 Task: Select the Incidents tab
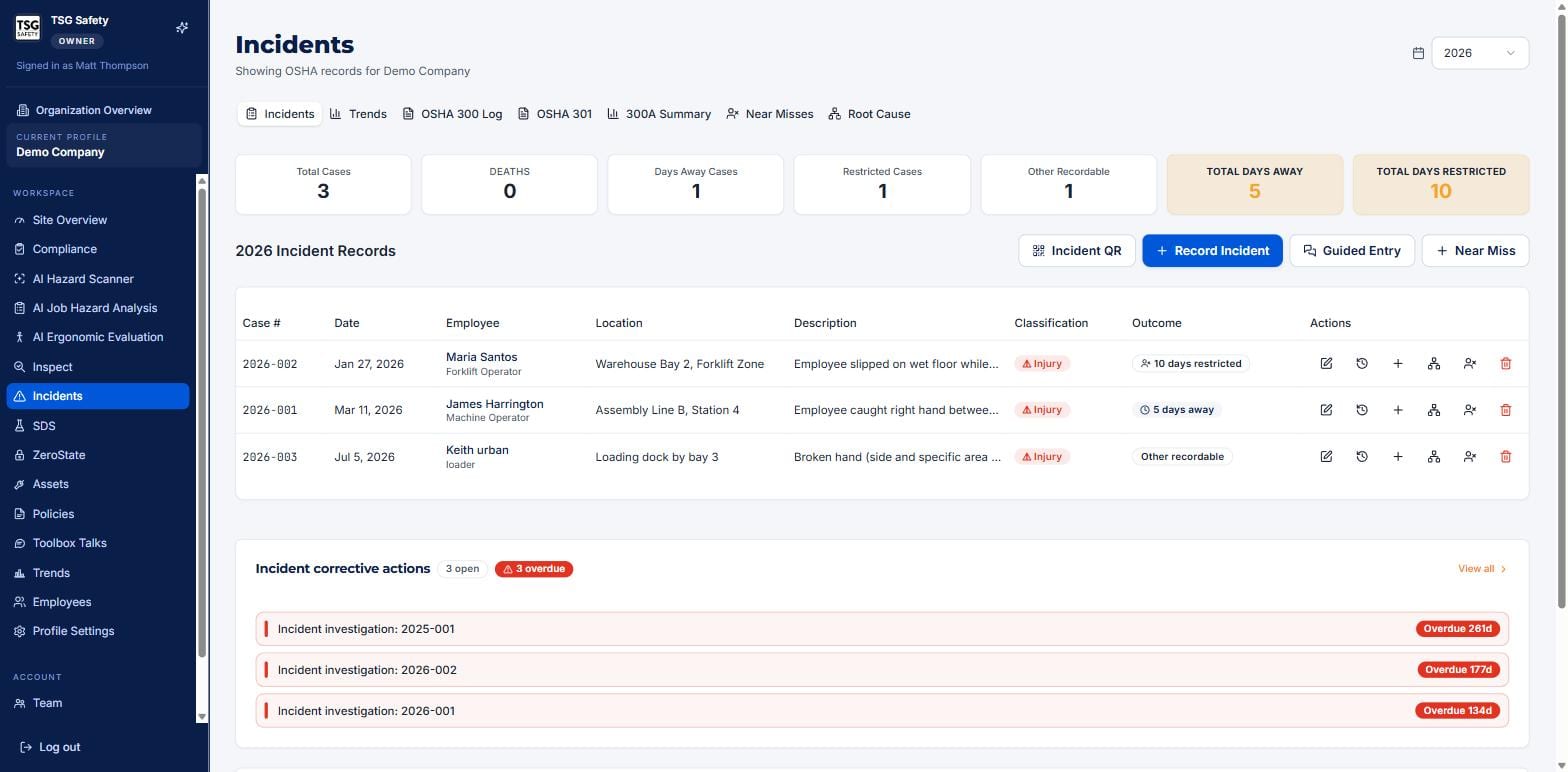pos(280,114)
